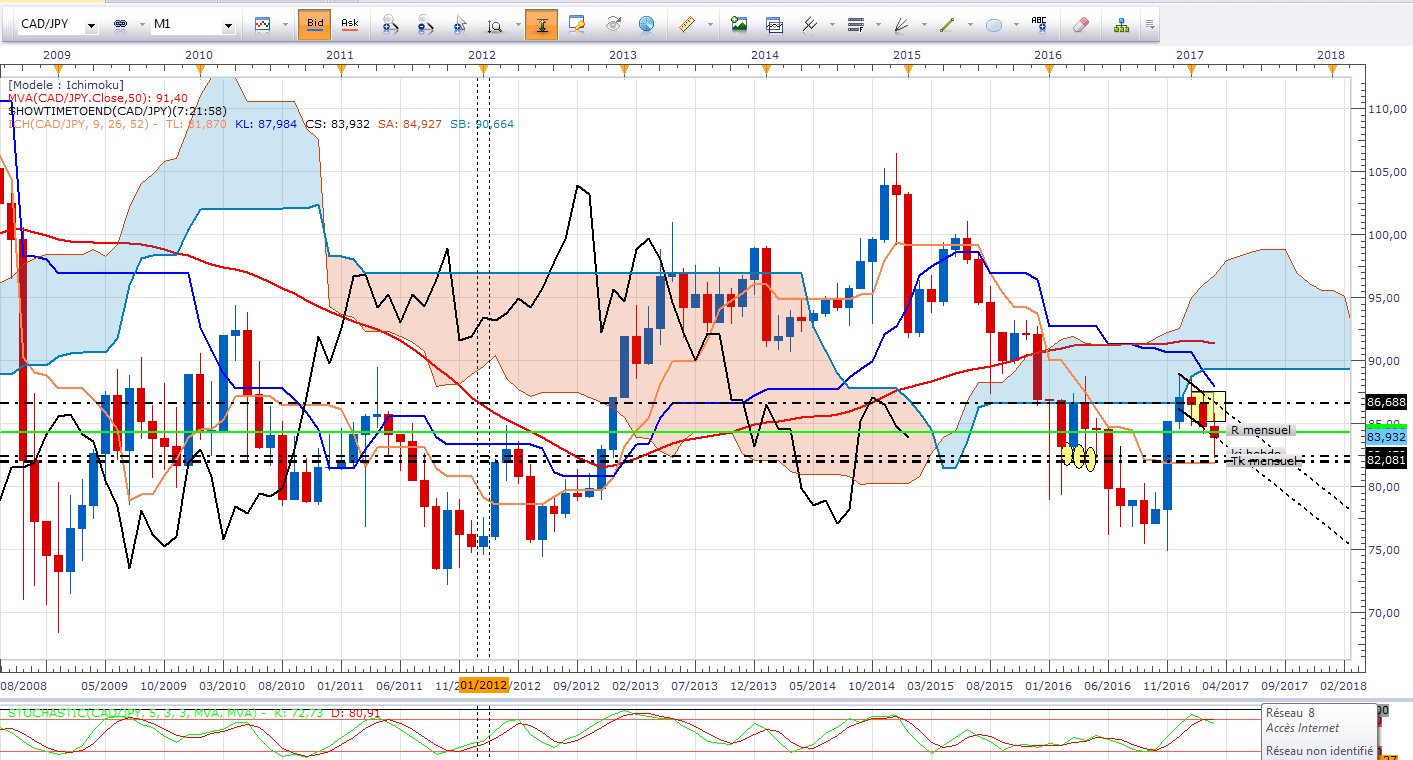Click the chart properties key icon
The image size is (1413, 760).
tap(576, 24)
